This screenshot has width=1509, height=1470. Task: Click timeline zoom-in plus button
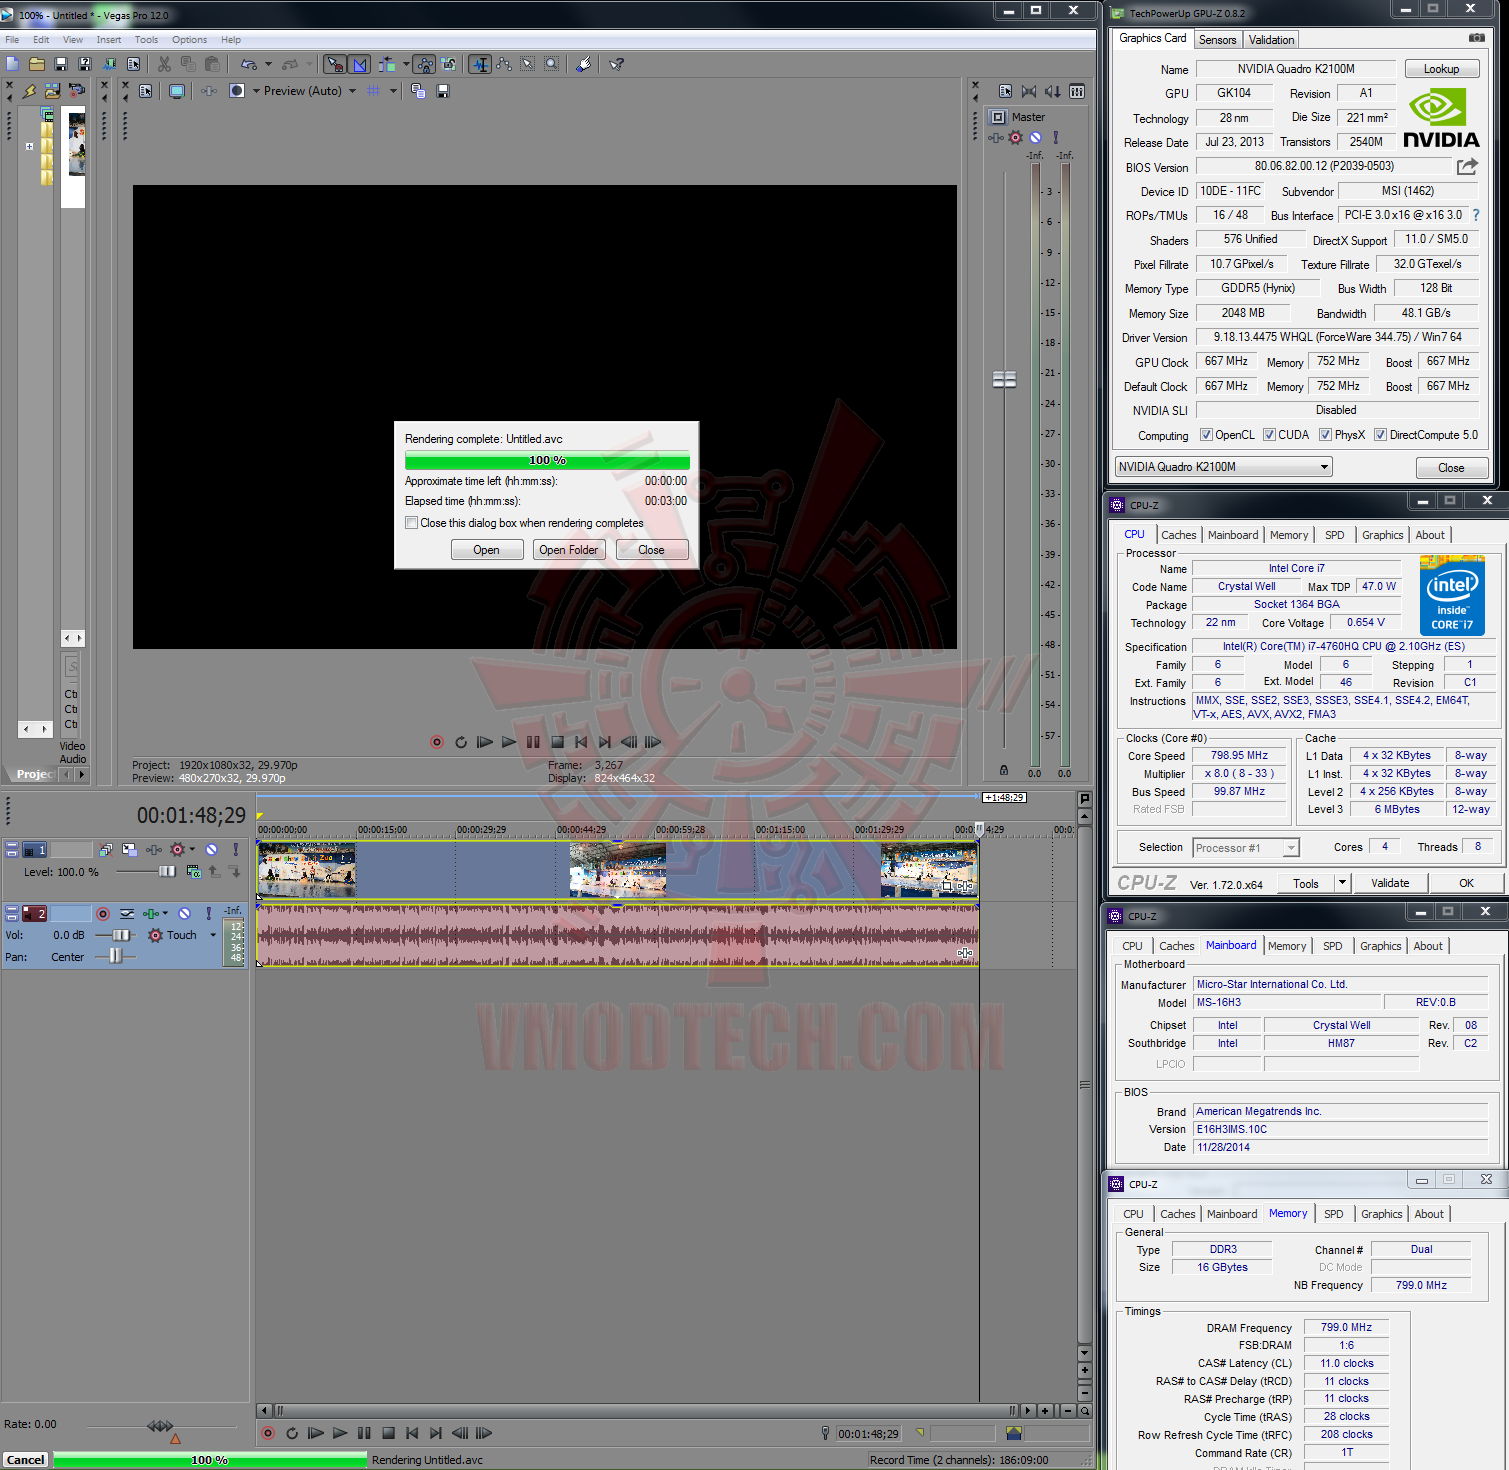point(1045,1411)
